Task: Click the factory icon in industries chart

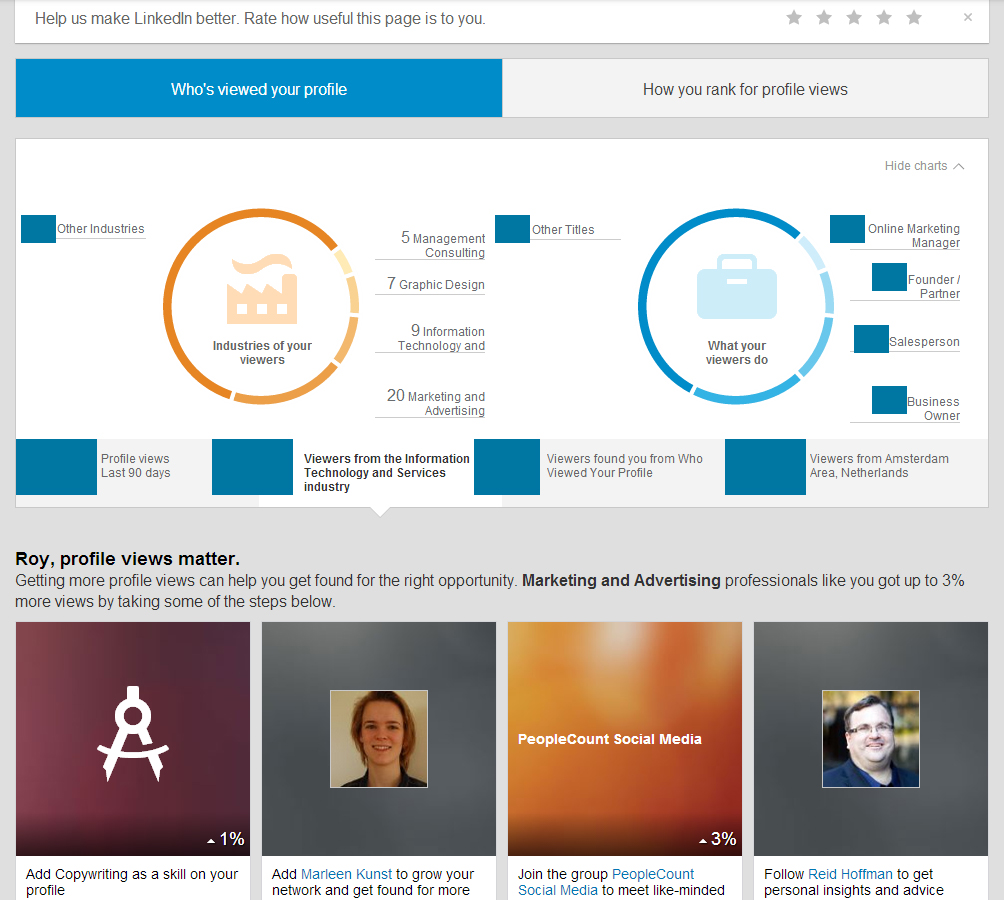Action: click(x=262, y=290)
